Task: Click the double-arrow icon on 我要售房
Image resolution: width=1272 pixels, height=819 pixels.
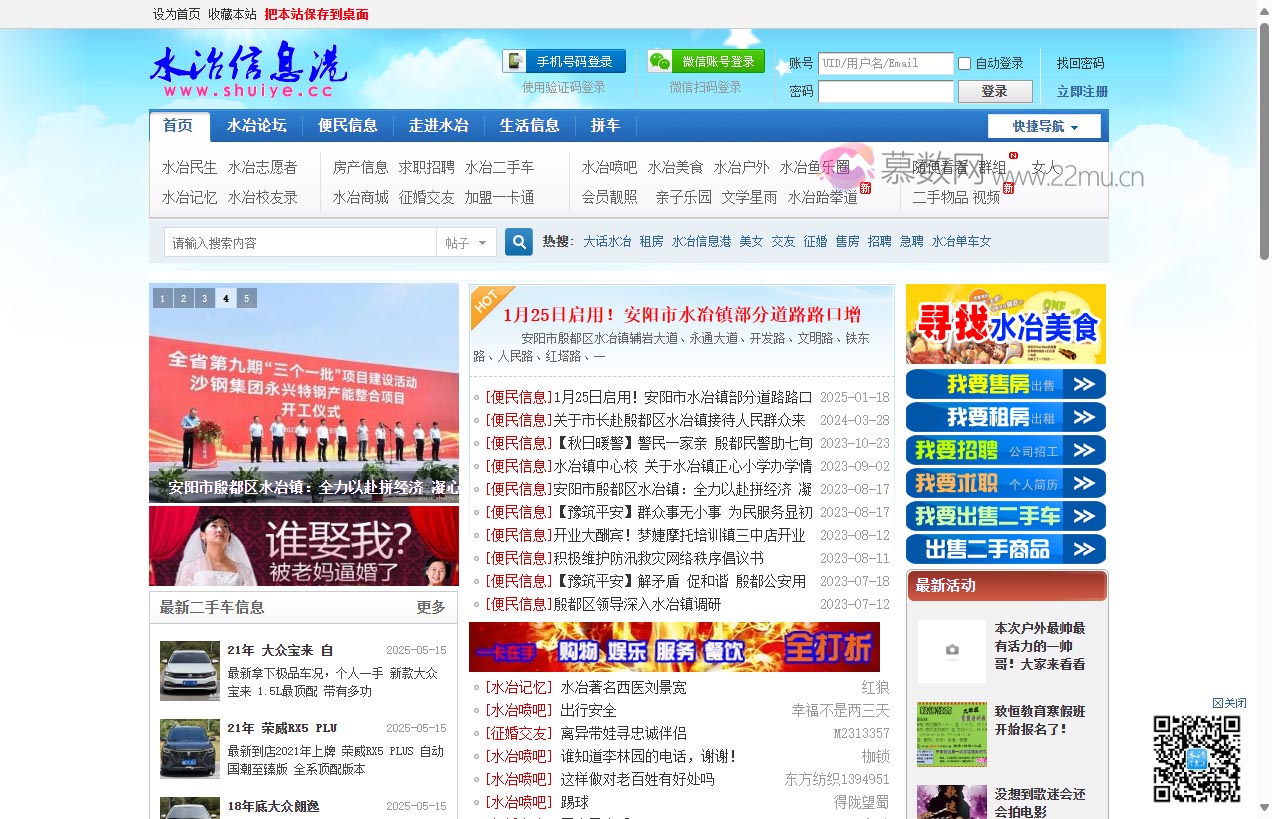Action: point(1083,384)
